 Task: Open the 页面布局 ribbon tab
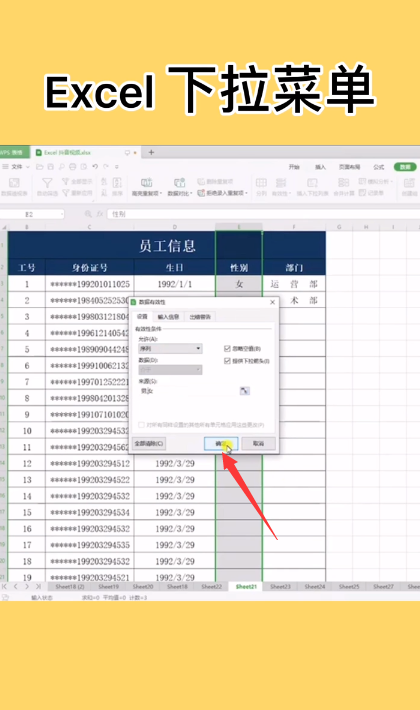click(x=349, y=167)
